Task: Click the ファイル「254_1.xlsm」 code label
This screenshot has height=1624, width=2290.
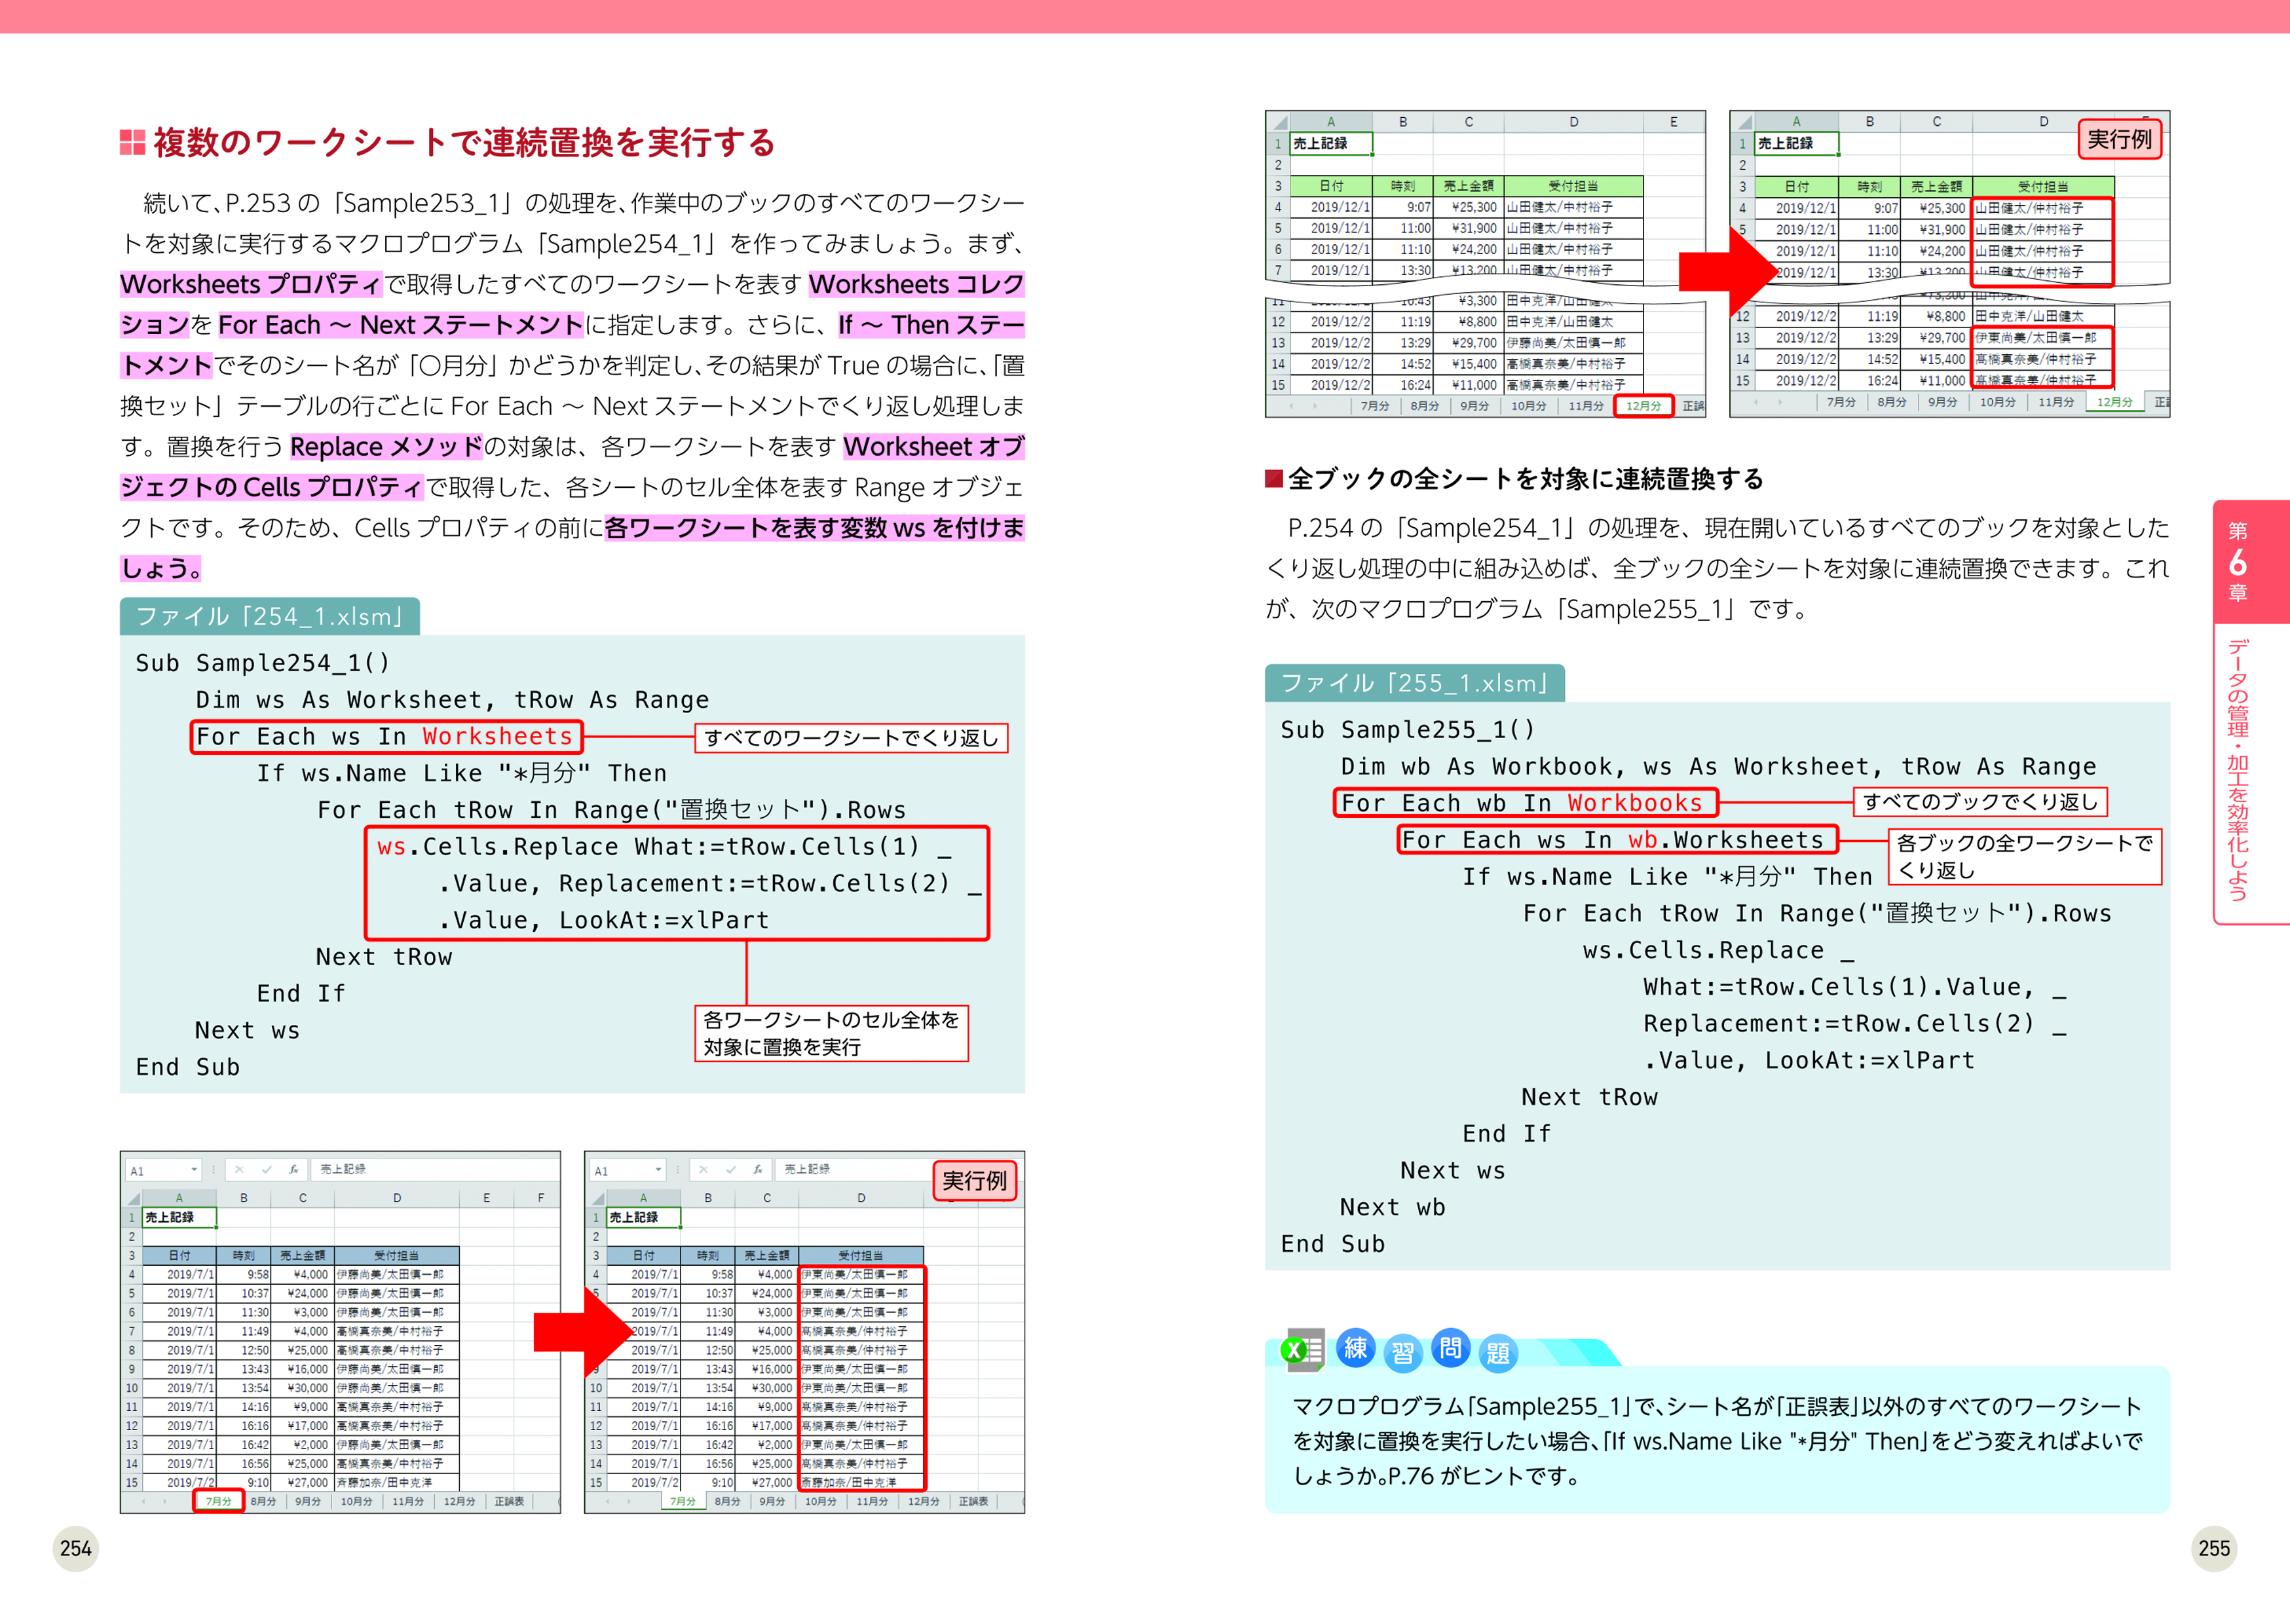Action: pyautogui.click(x=269, y=616)
